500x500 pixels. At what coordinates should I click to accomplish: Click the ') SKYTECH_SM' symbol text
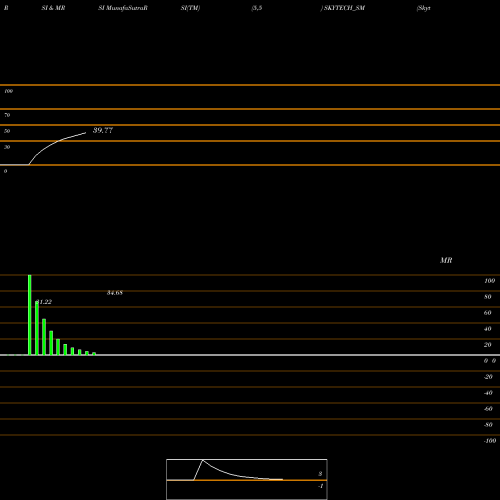(343, 8)
